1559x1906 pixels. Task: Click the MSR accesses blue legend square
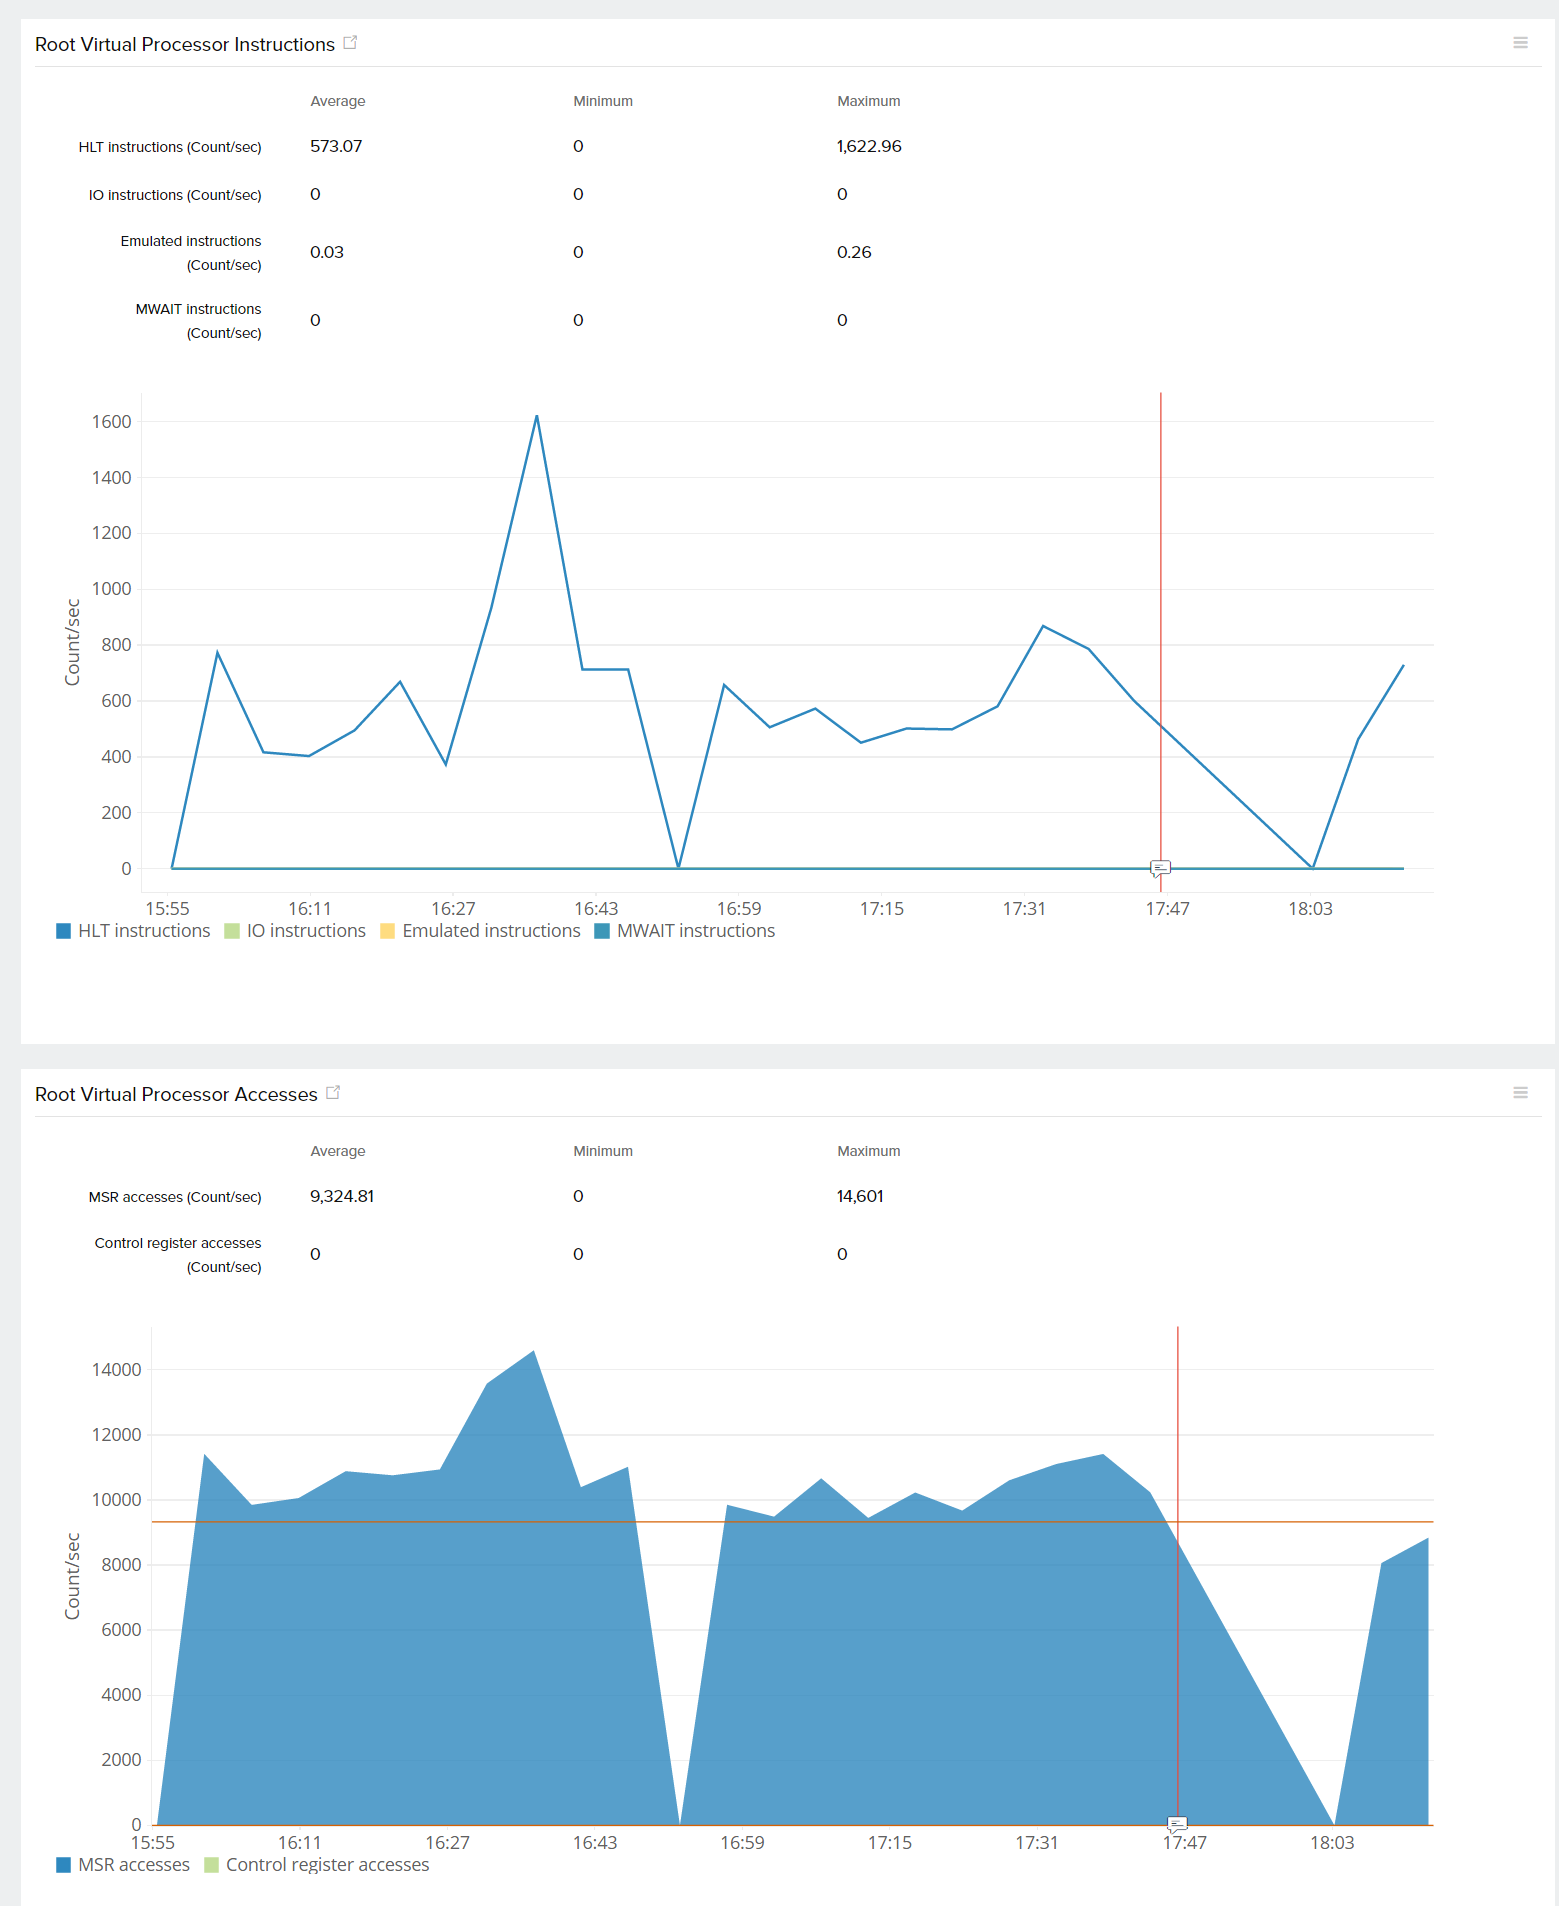[64, 1865]
